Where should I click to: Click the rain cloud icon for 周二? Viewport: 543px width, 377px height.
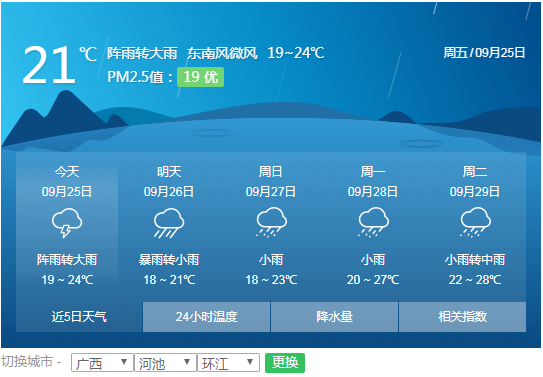(475, 222)
